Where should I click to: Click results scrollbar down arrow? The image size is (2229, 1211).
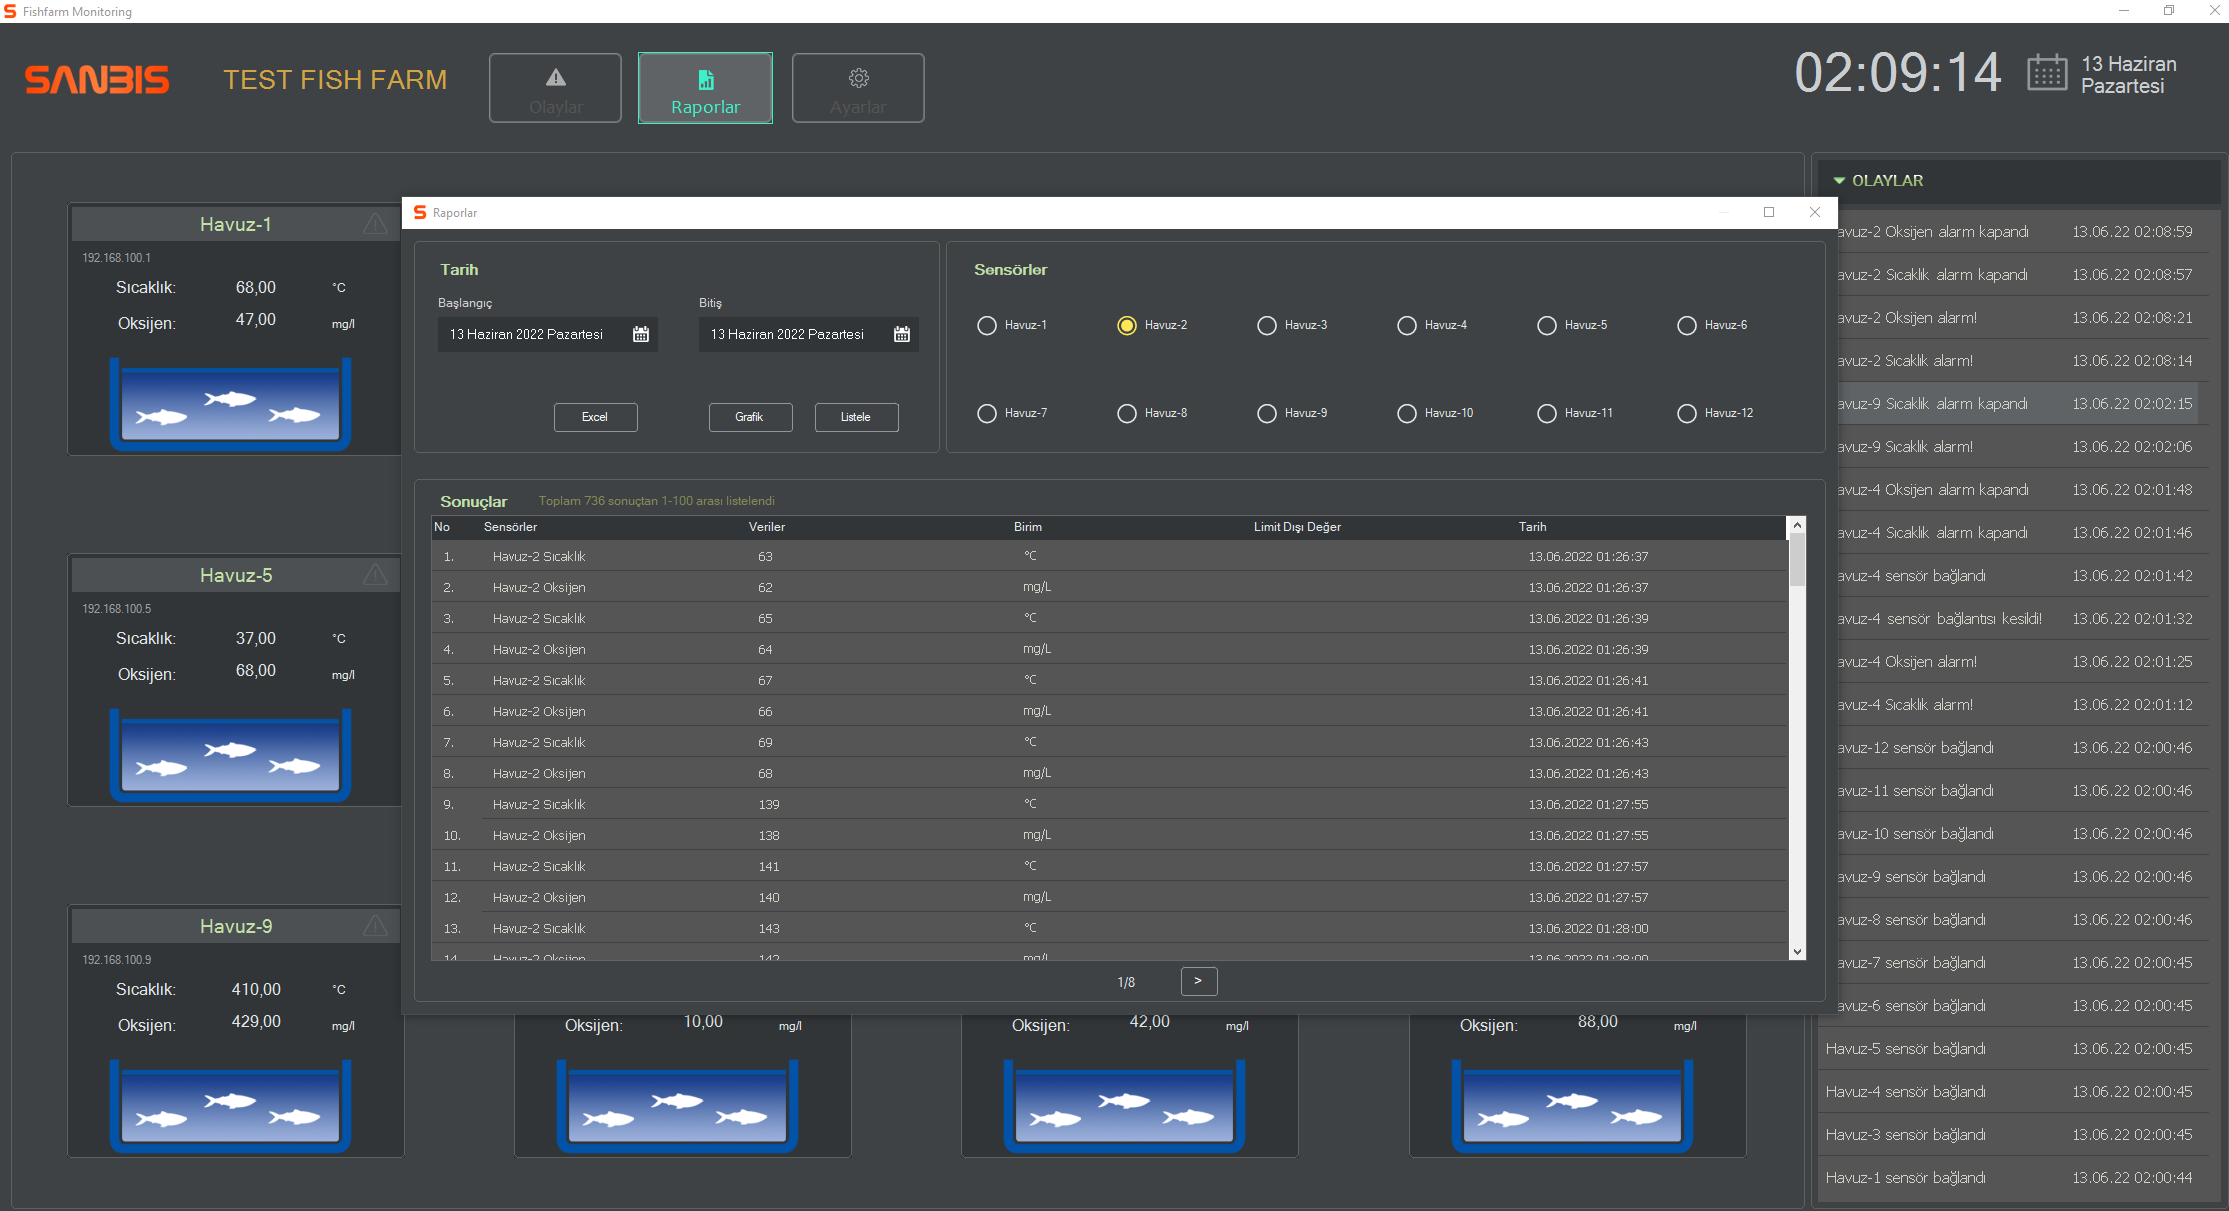(1797, 952)
